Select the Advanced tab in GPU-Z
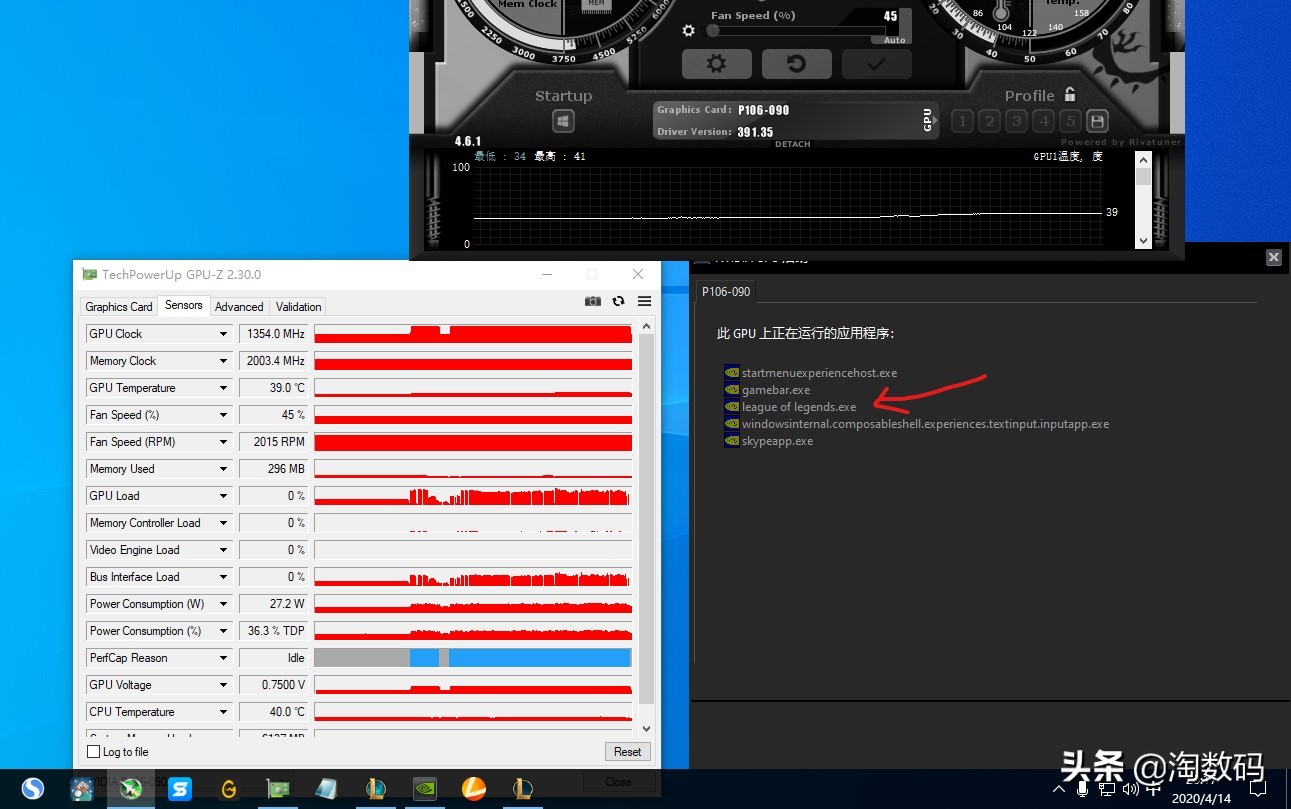Viewport: 1291px width, 809px height. click(x=239, y=306)
